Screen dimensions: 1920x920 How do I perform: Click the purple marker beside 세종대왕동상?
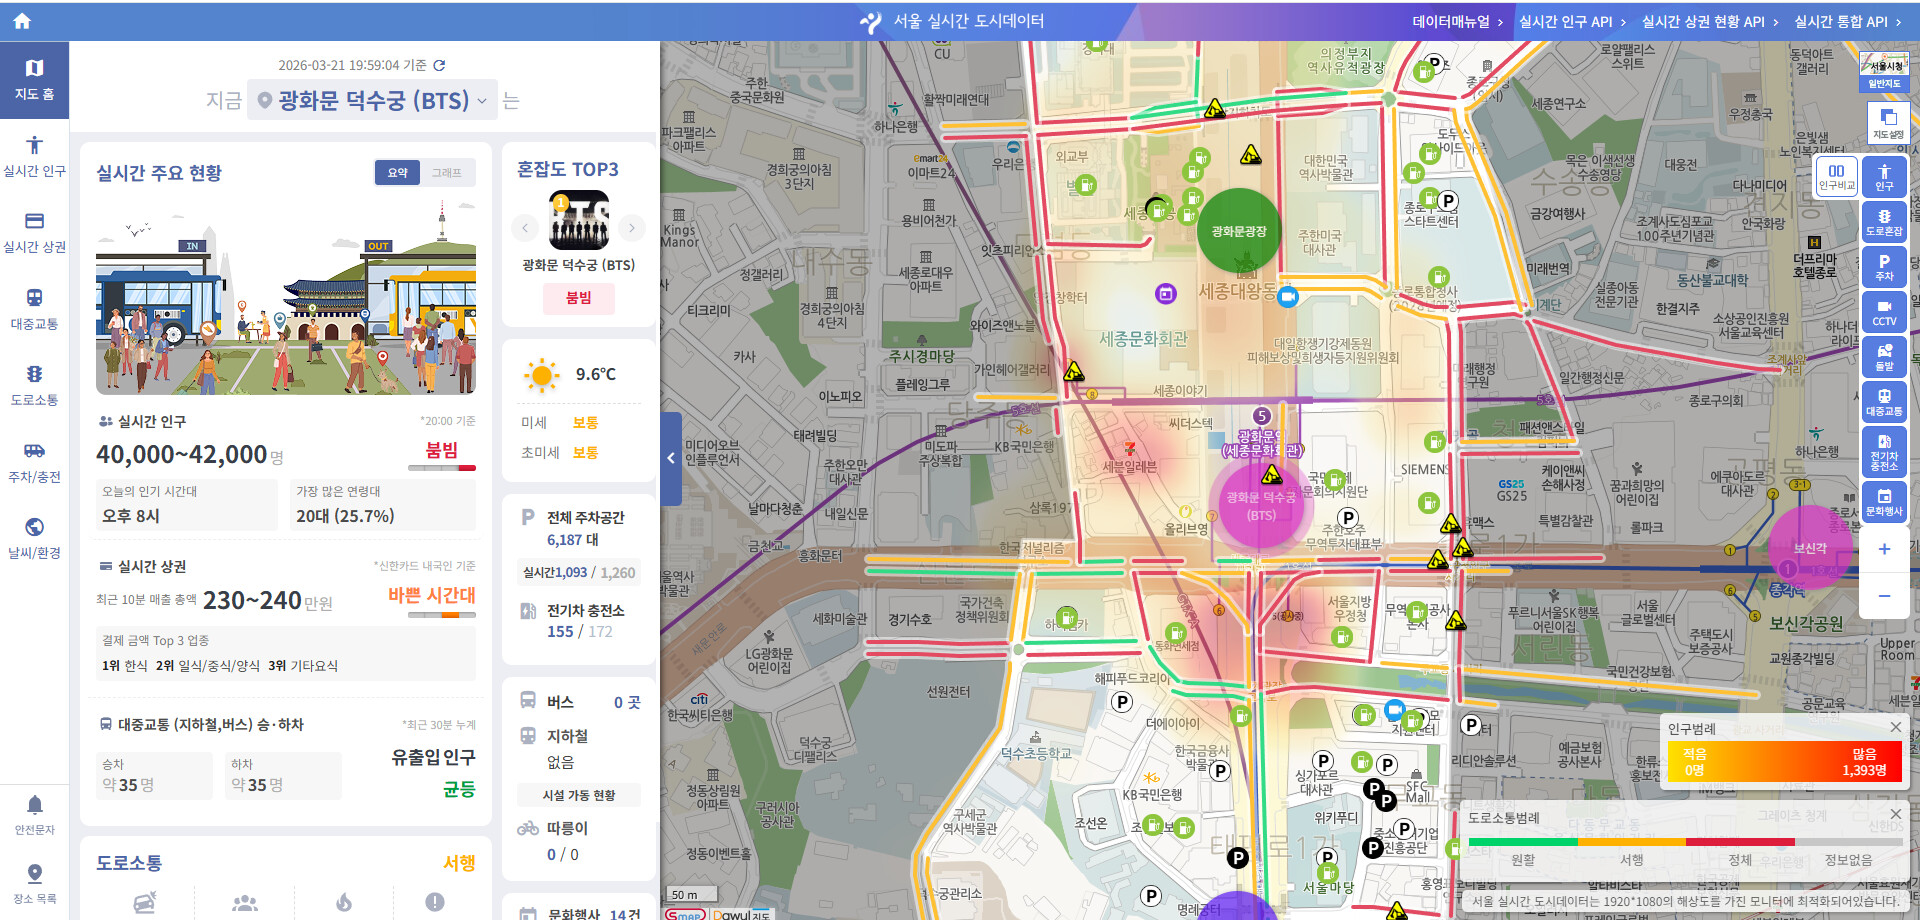click(1166, 293)
